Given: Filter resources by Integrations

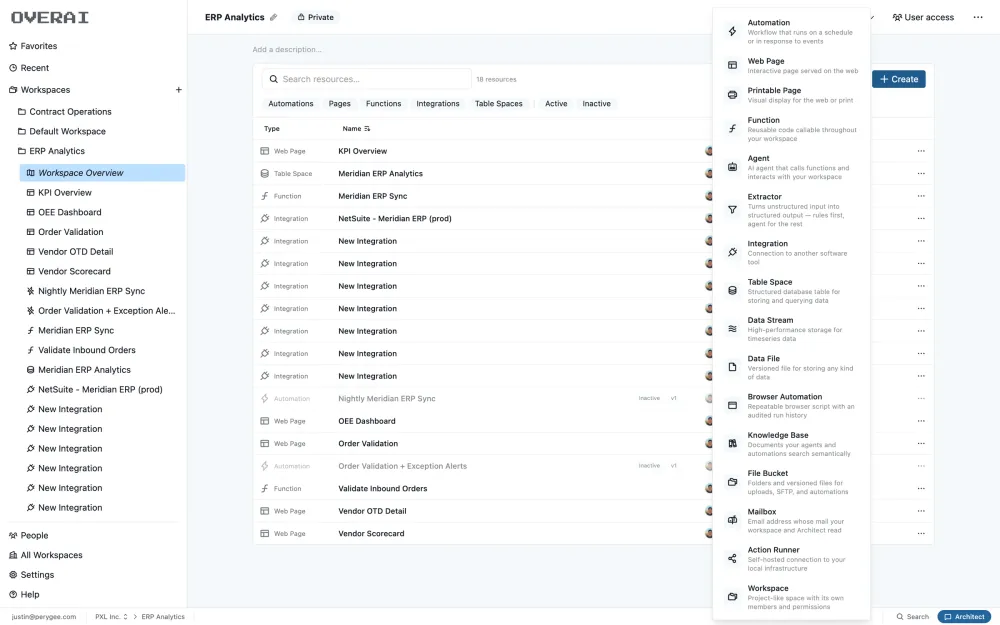Looking at the screenshot, I should pyautogui.click(x=438, y=103).
